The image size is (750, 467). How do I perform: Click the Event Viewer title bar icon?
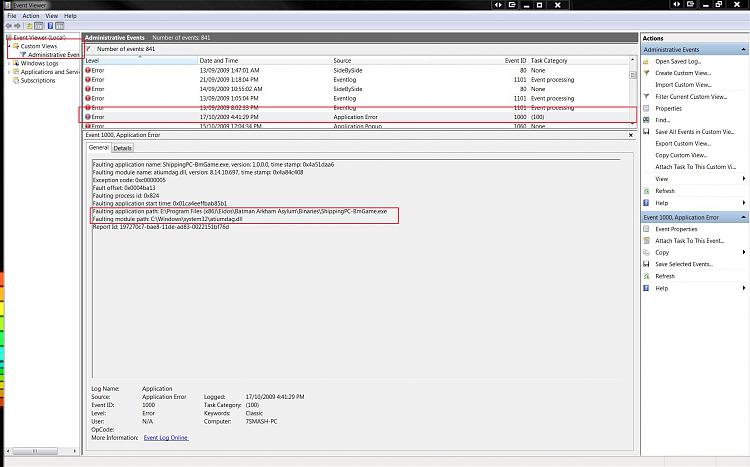8,5
